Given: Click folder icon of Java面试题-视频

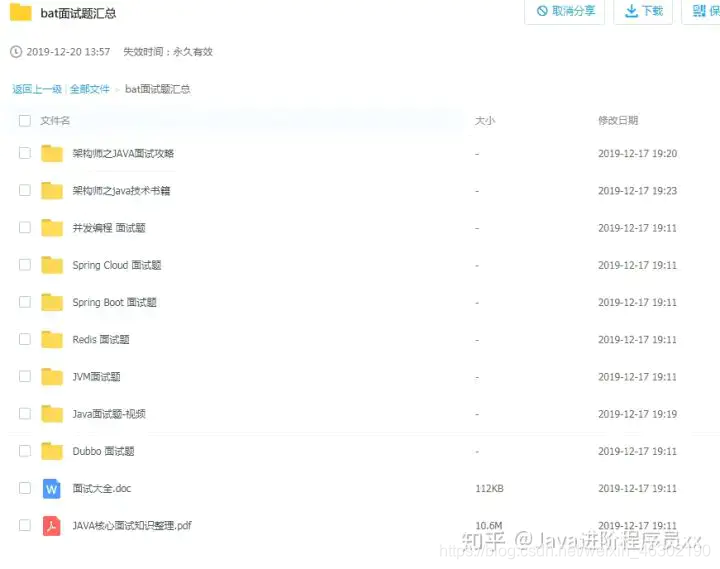Looking at the screenshot, I should click(x=52, y=414).
